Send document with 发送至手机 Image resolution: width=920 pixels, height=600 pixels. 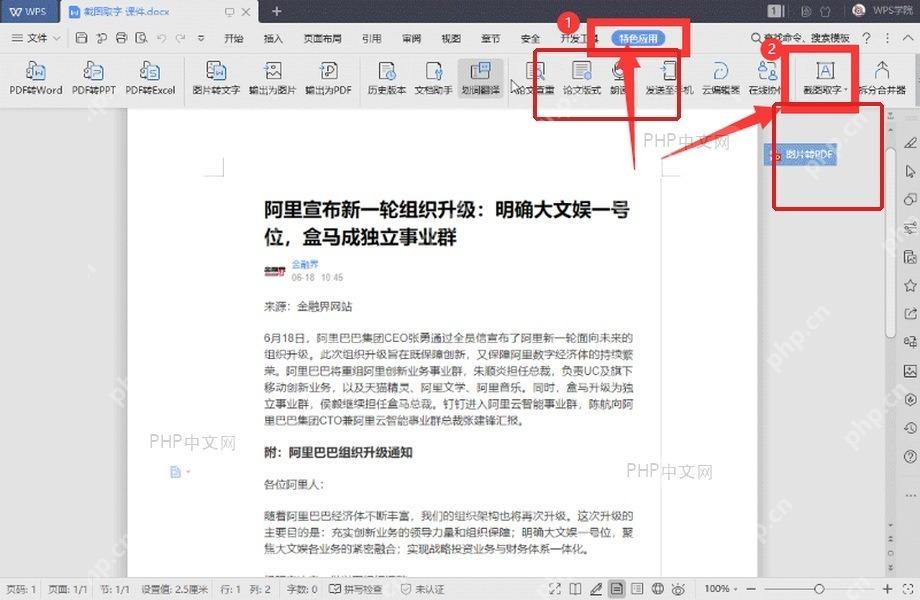pos(669,78)
